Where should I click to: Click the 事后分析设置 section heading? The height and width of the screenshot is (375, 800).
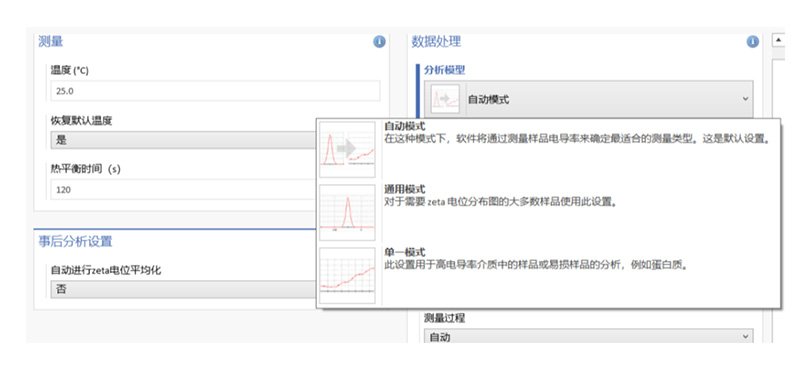[75, 241]
